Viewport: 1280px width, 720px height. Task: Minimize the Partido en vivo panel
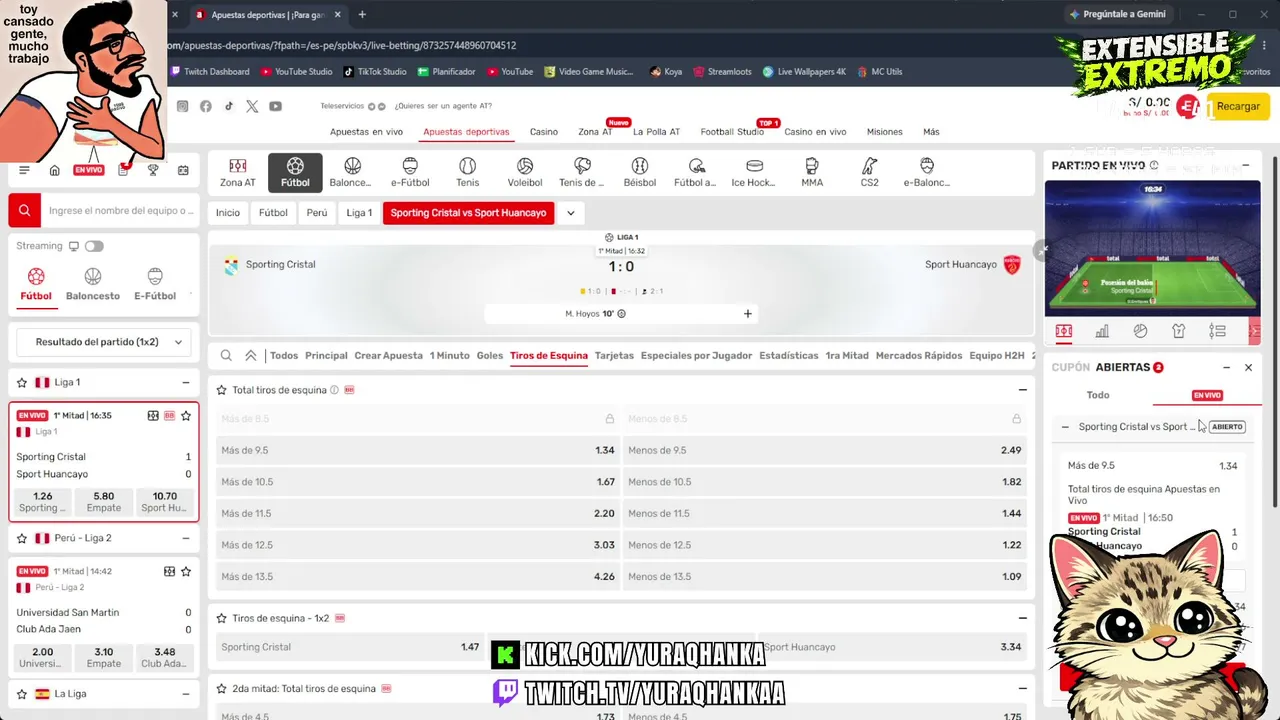1246,165
